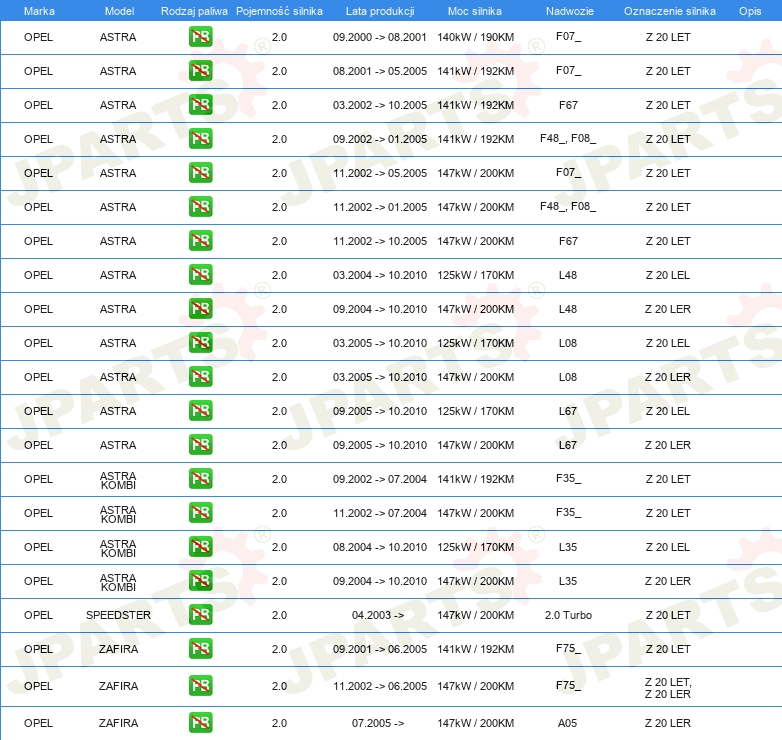Click the fuel icon in the Astra L08 Z 20 LER row
The width and height of the screenshot is (782, 740).
pos(200,376)
